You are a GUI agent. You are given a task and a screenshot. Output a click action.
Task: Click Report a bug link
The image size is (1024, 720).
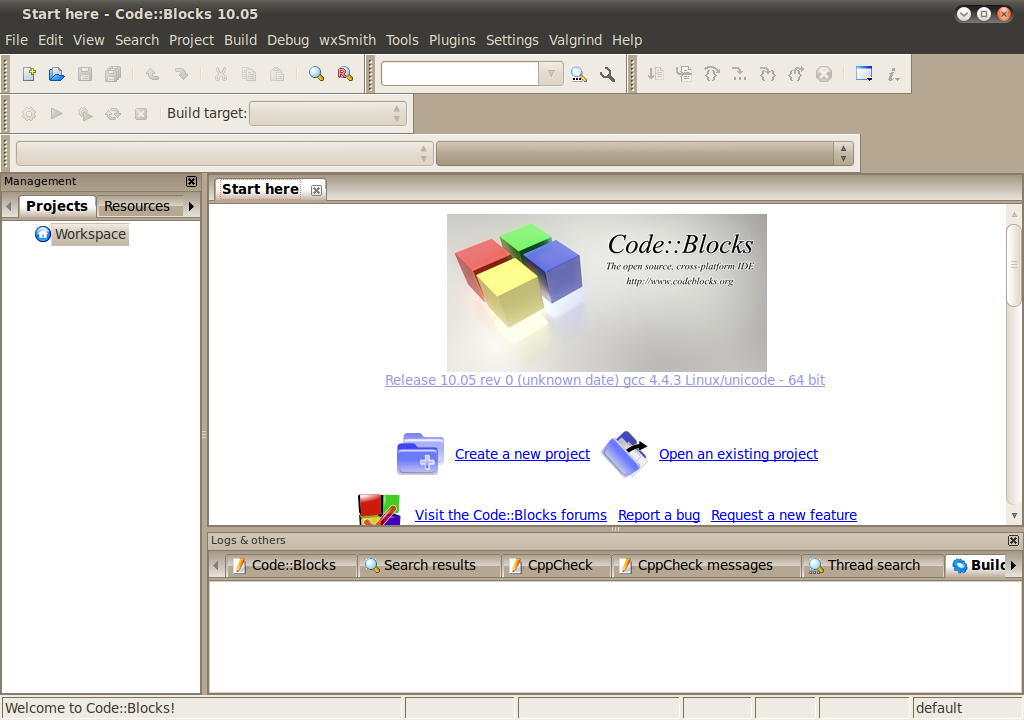click(659, 515)
